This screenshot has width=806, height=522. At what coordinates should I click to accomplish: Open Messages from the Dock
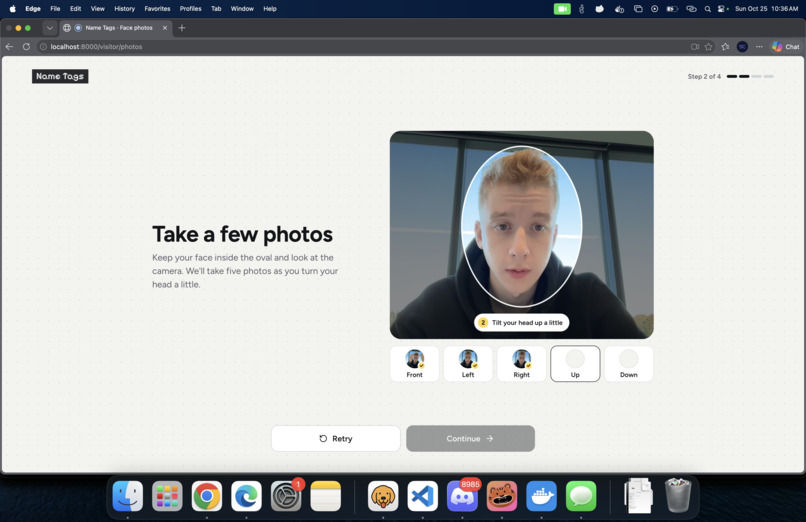pos(581,496)
